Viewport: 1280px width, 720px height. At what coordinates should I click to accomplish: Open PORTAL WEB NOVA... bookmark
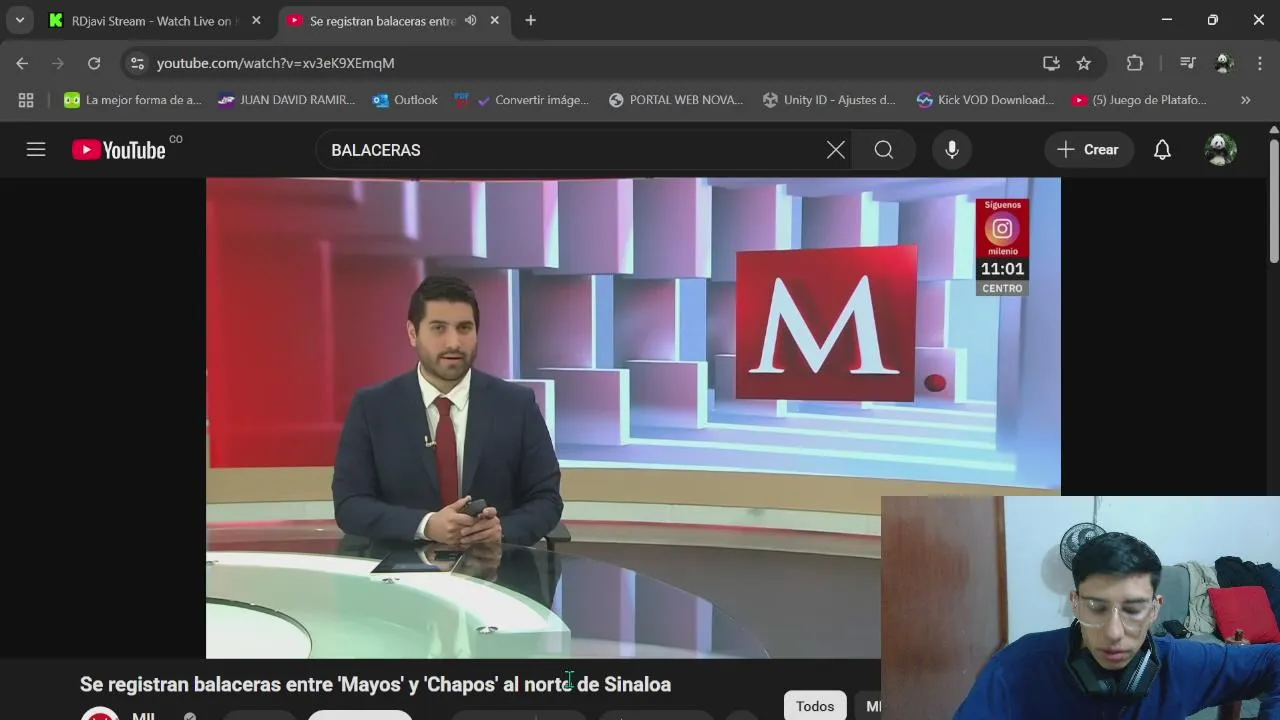click(676, 100)
